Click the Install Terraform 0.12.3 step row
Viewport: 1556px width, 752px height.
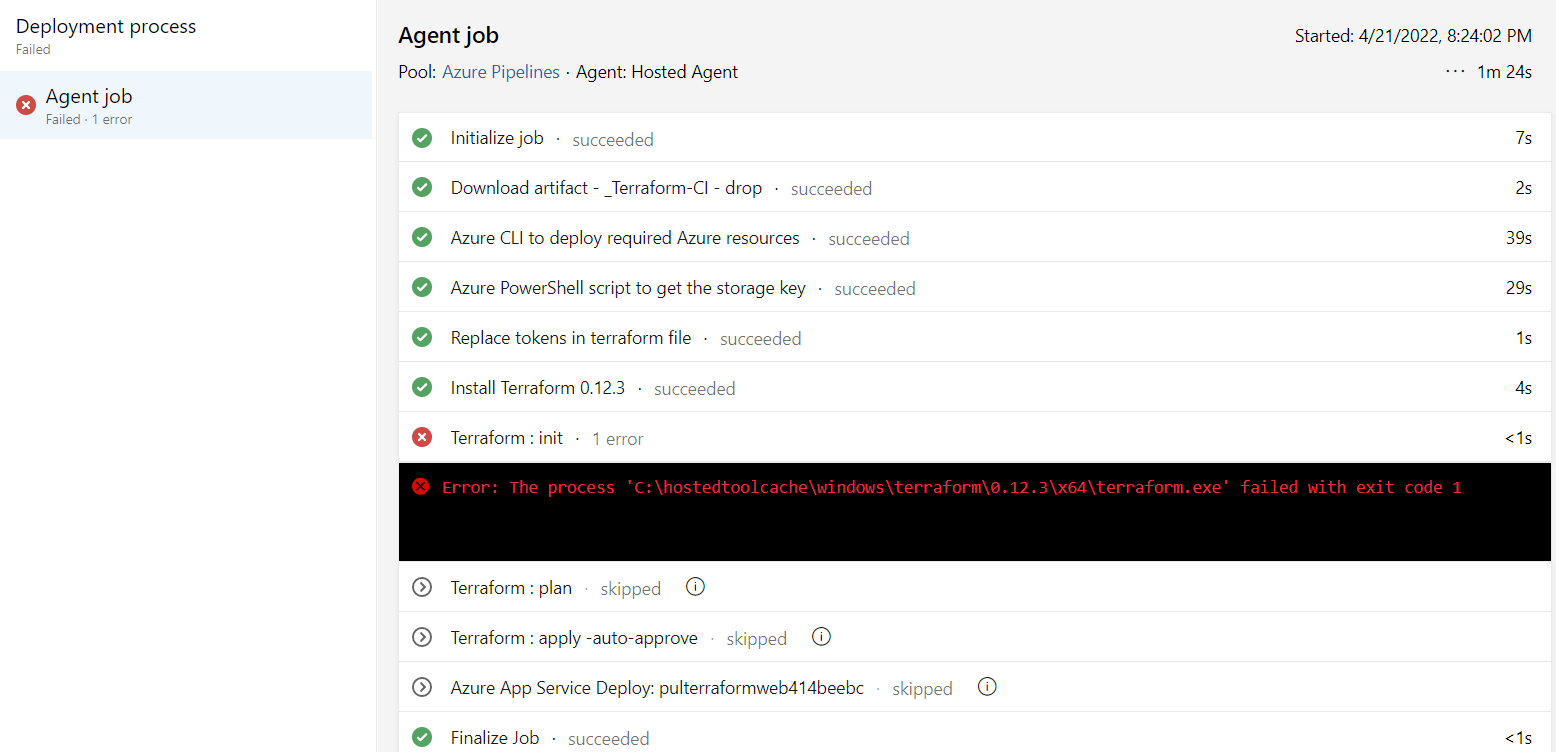tap(537, 387)
